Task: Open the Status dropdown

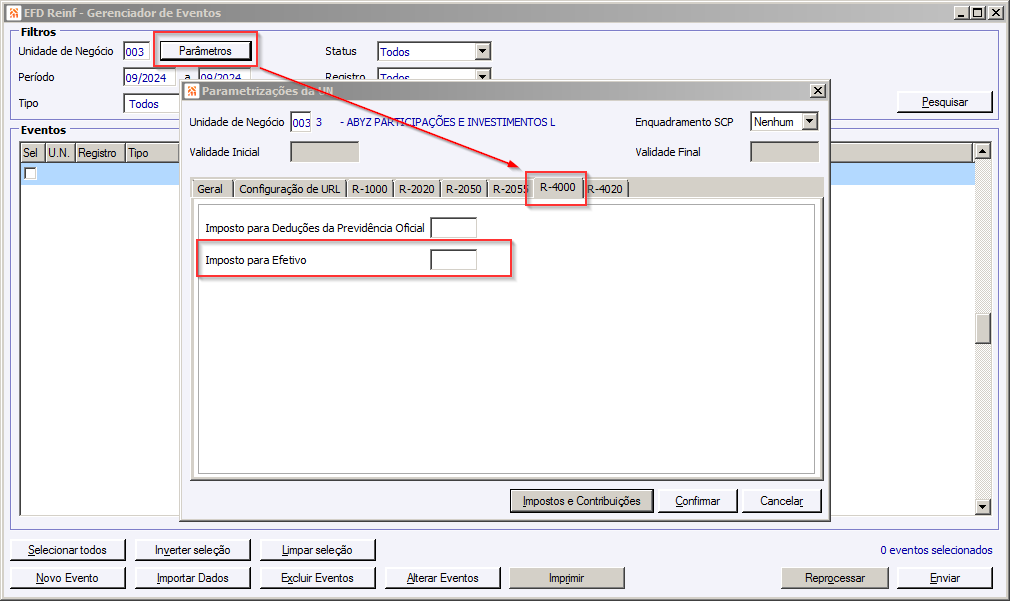Action: (x=482, y=52)
